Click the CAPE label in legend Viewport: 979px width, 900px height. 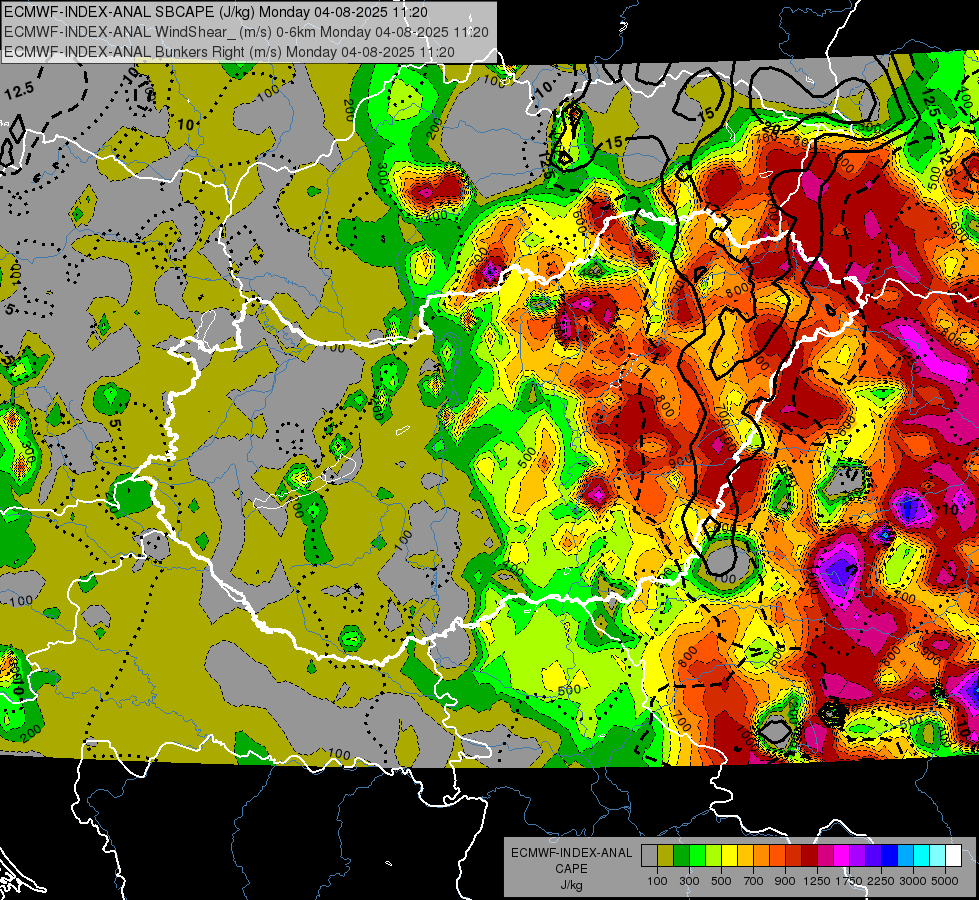pos(571,869)
